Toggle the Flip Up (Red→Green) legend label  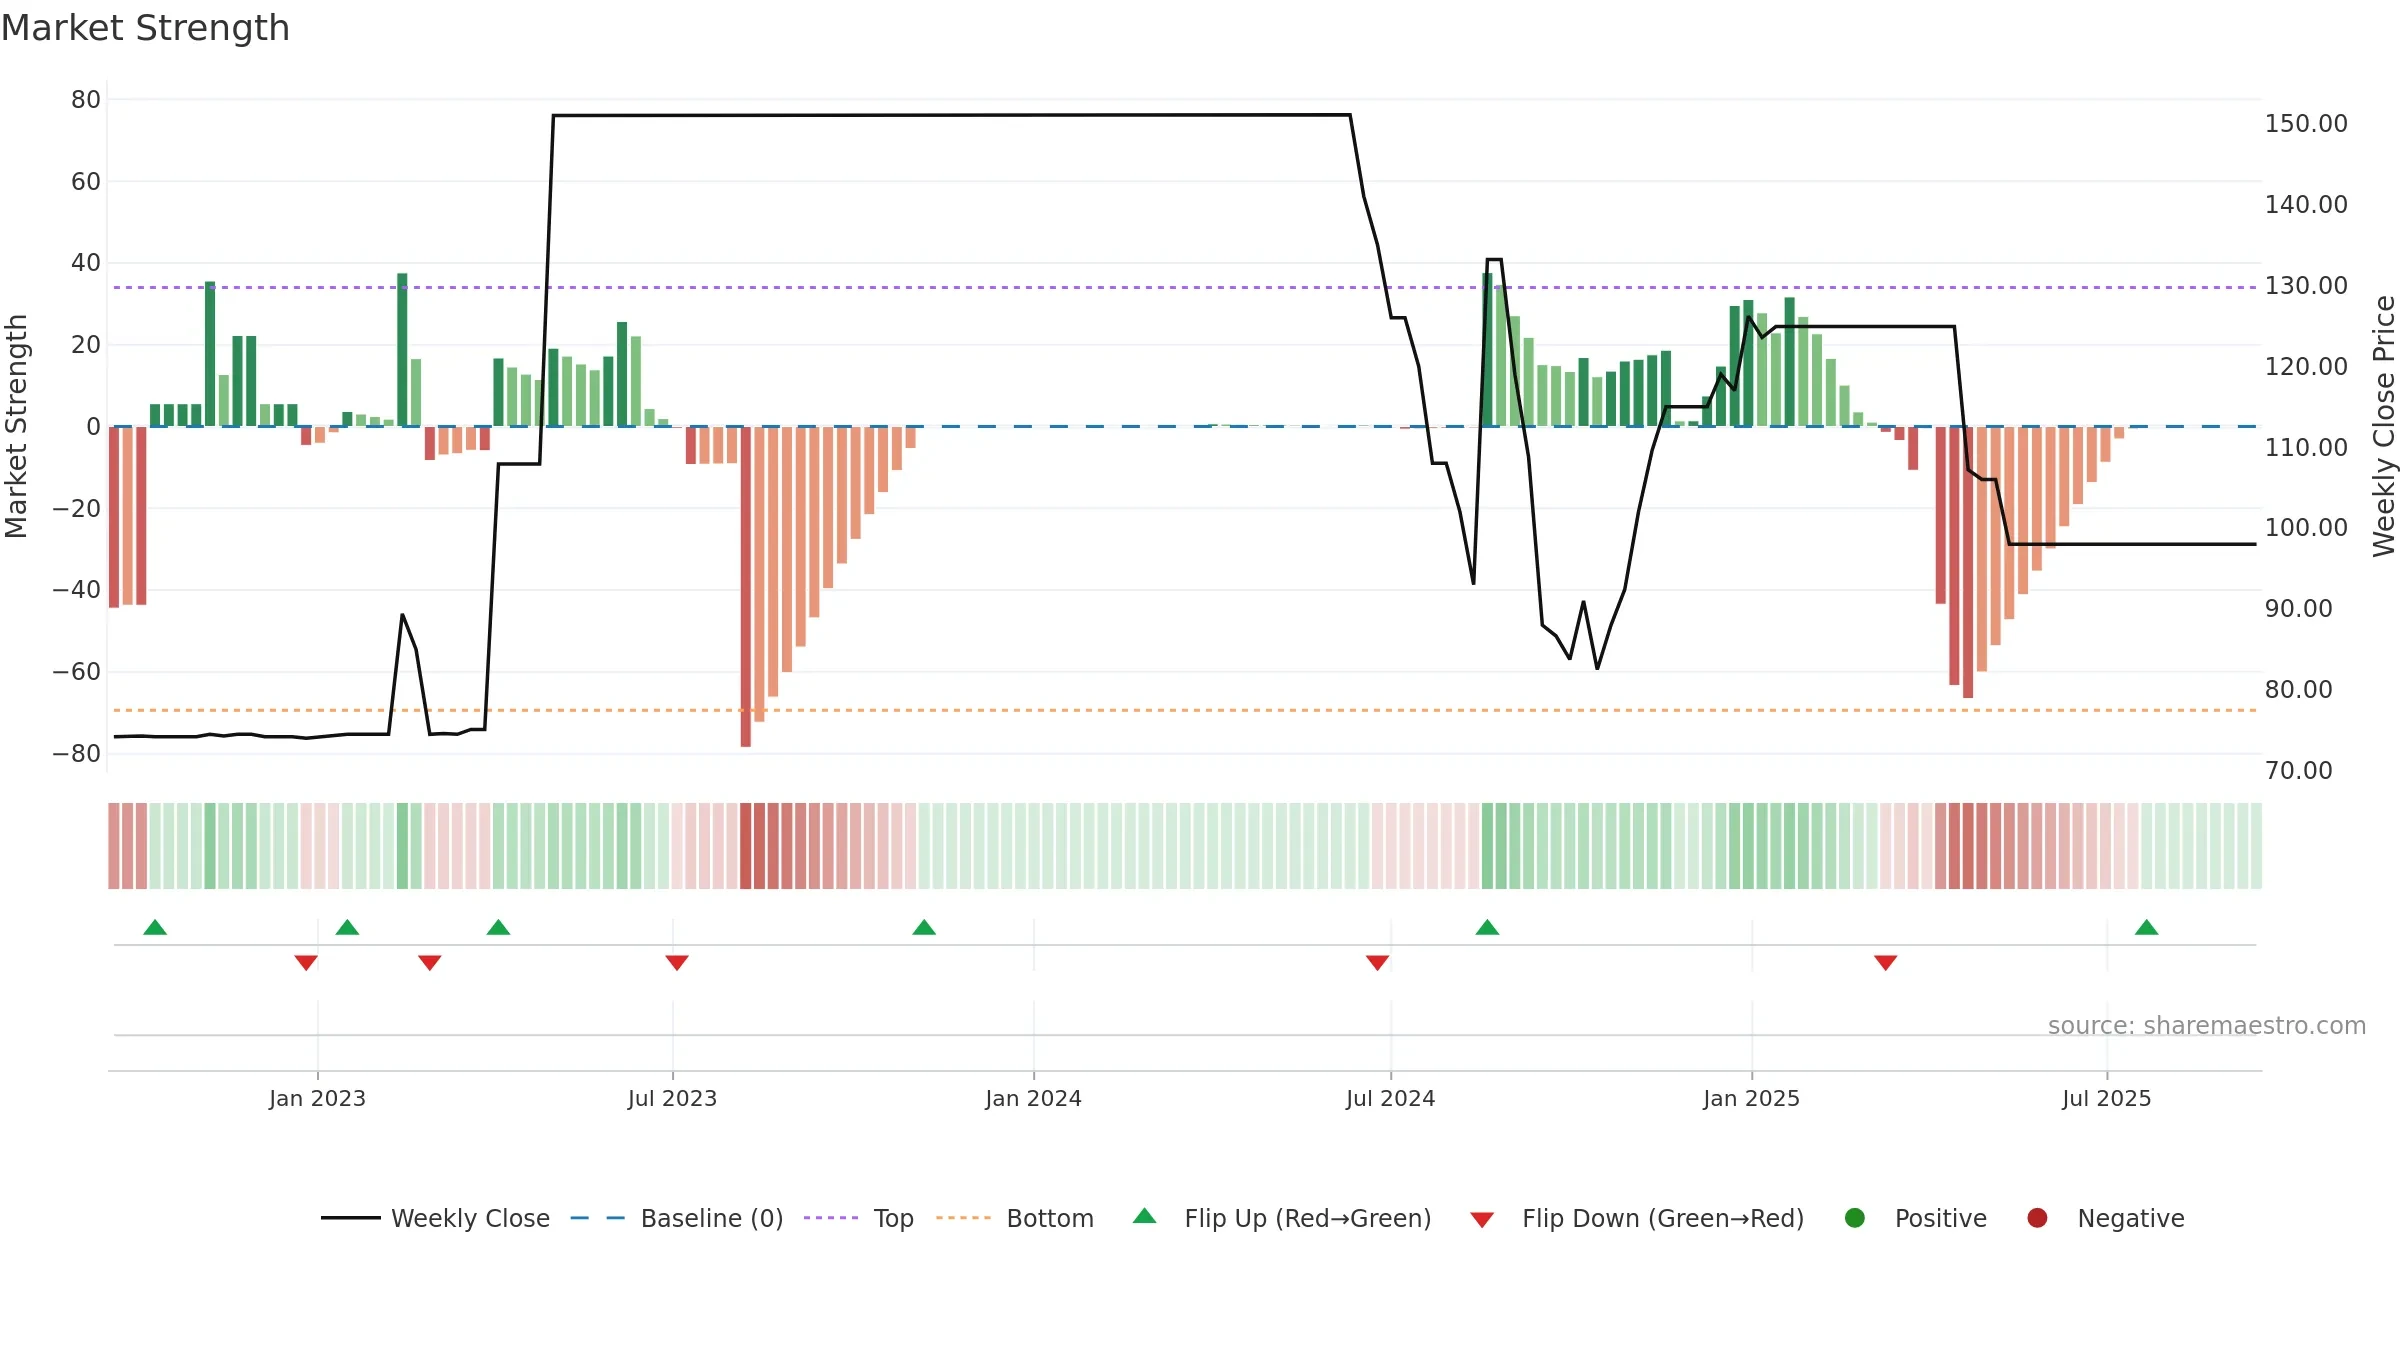(1308, 1219)
